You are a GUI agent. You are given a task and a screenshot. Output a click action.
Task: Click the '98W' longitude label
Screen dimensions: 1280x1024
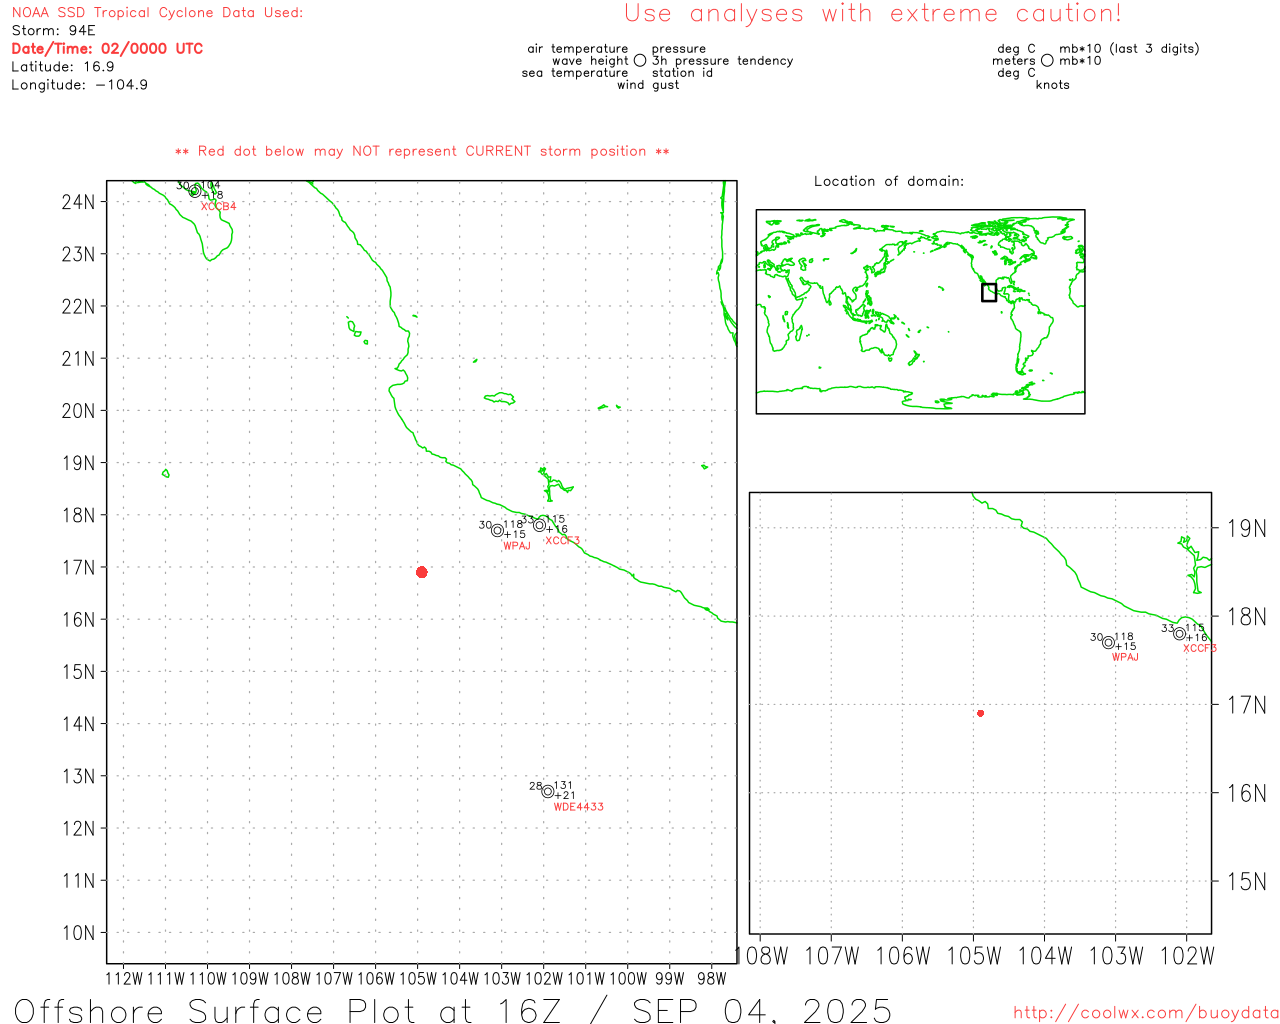click(x=711, y=979)
